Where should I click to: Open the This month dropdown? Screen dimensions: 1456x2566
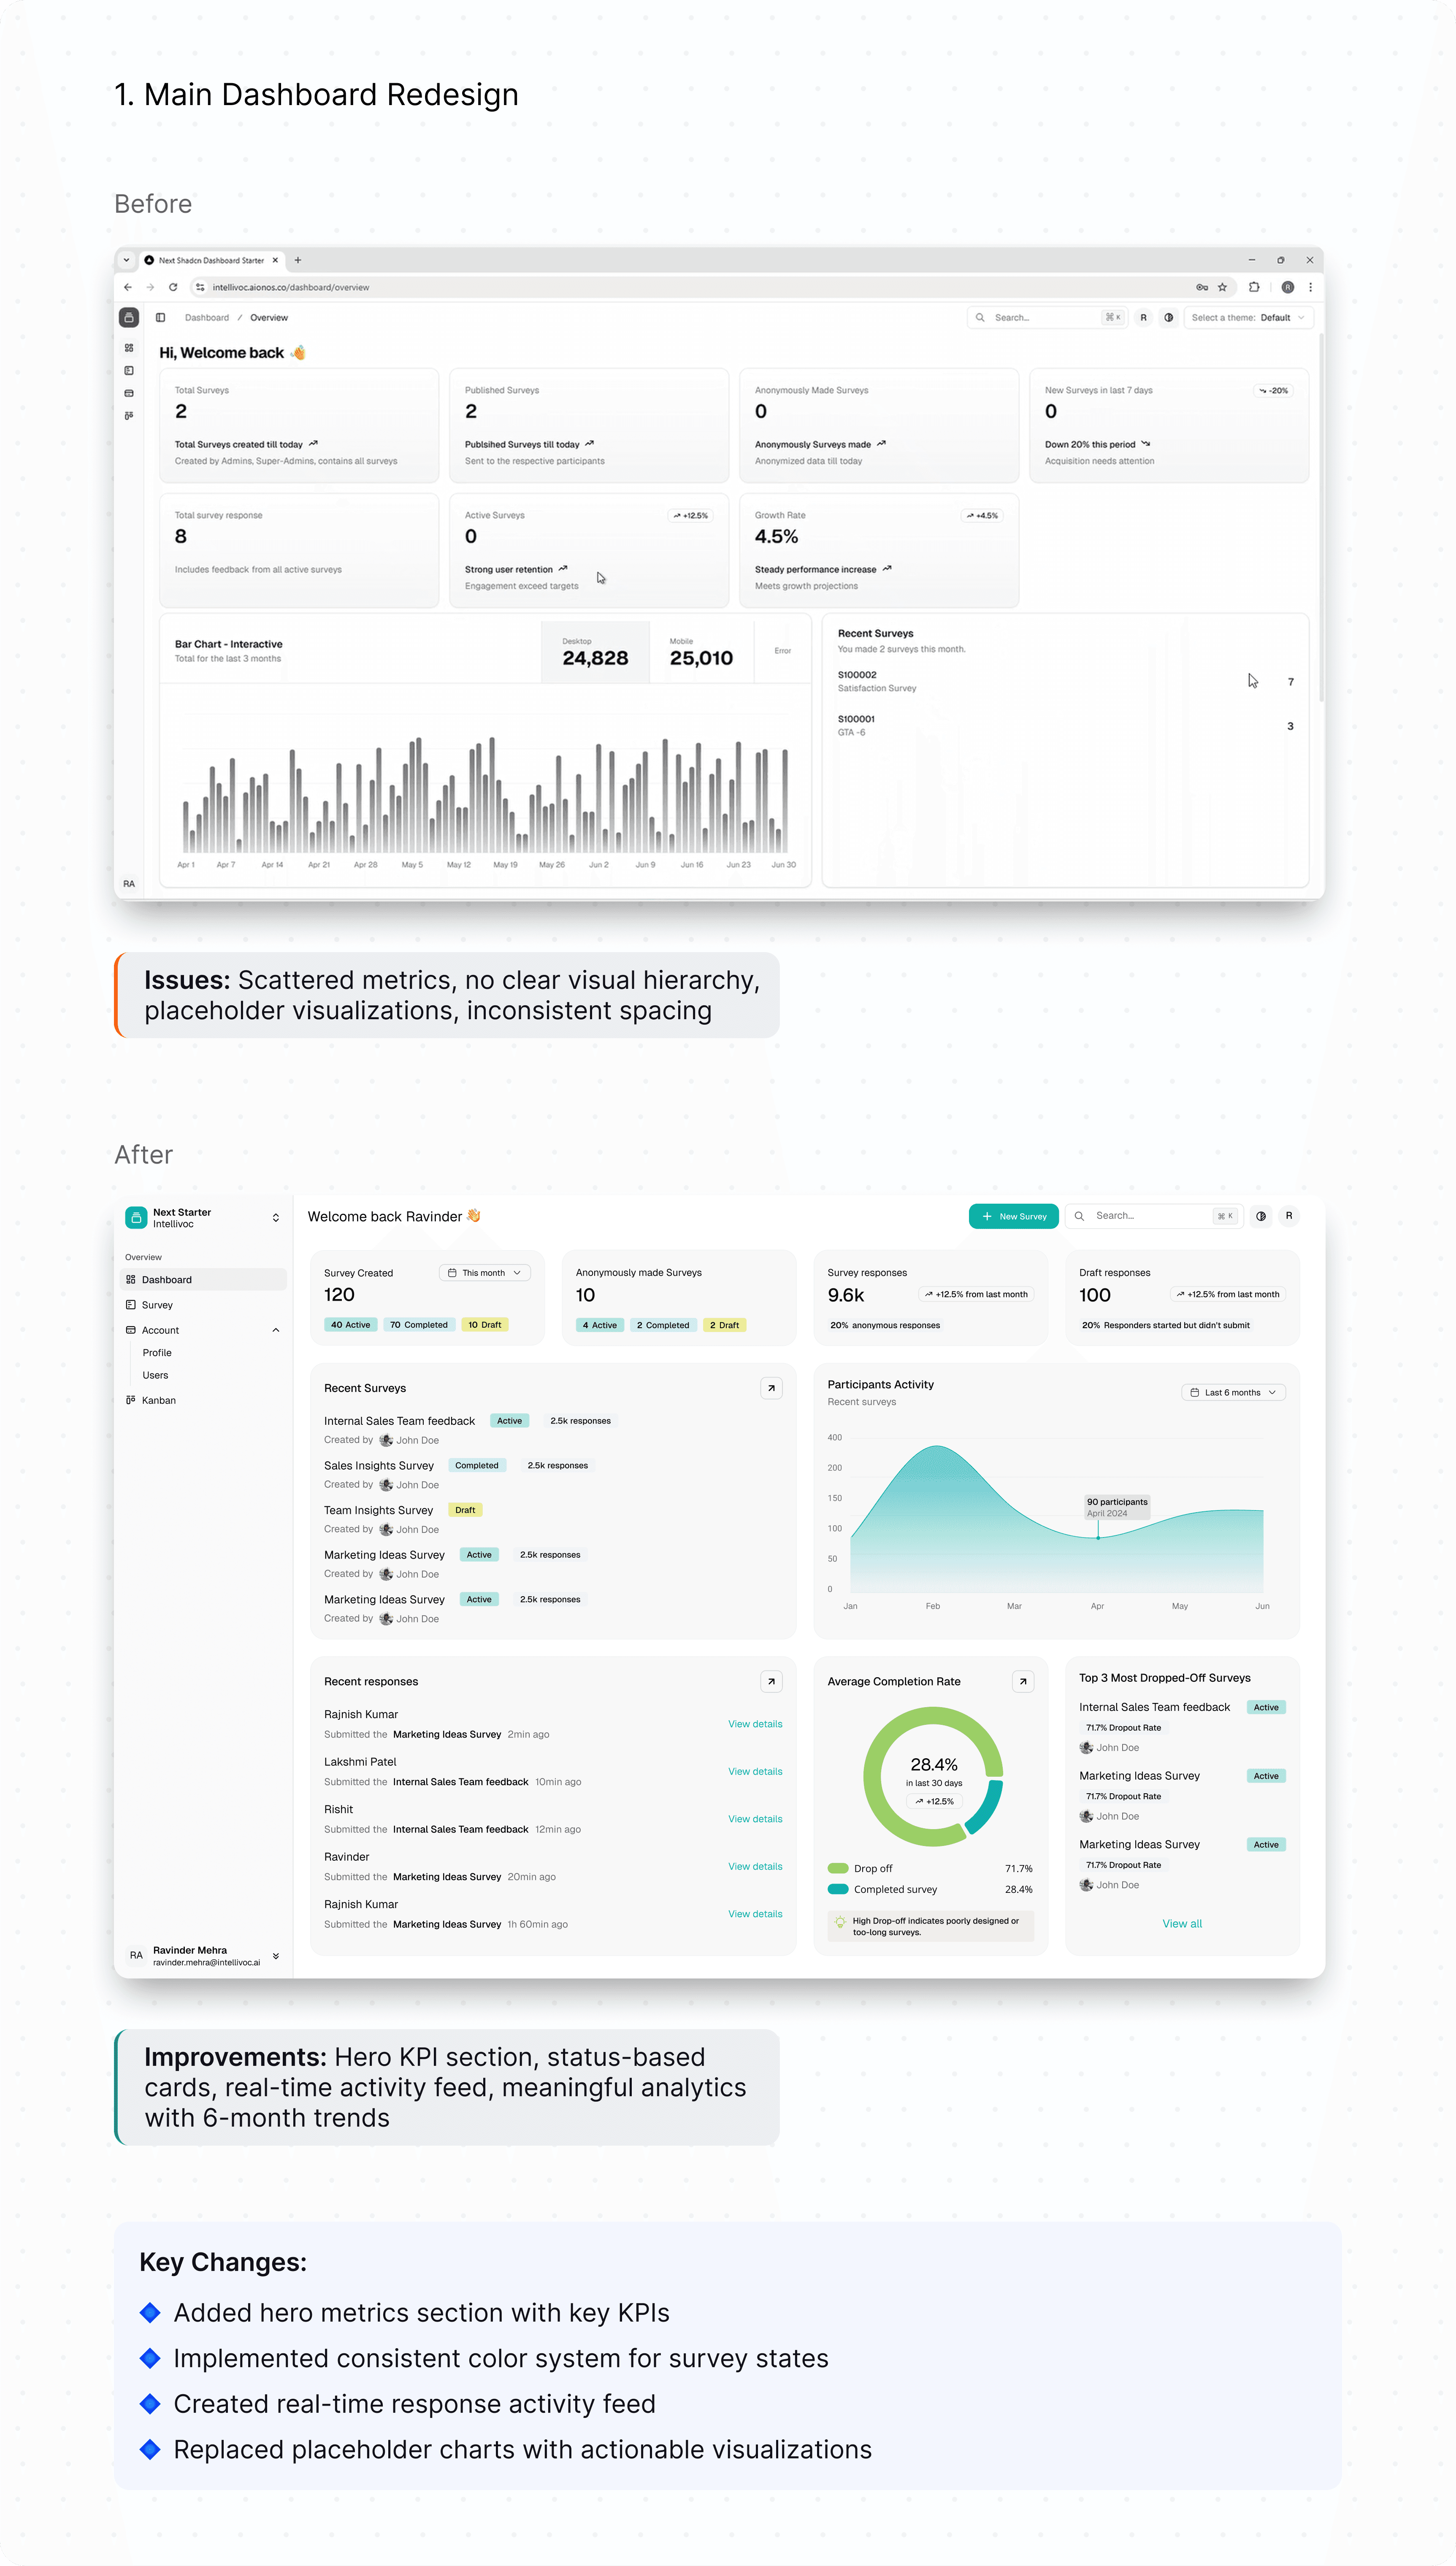[484, 1273]
